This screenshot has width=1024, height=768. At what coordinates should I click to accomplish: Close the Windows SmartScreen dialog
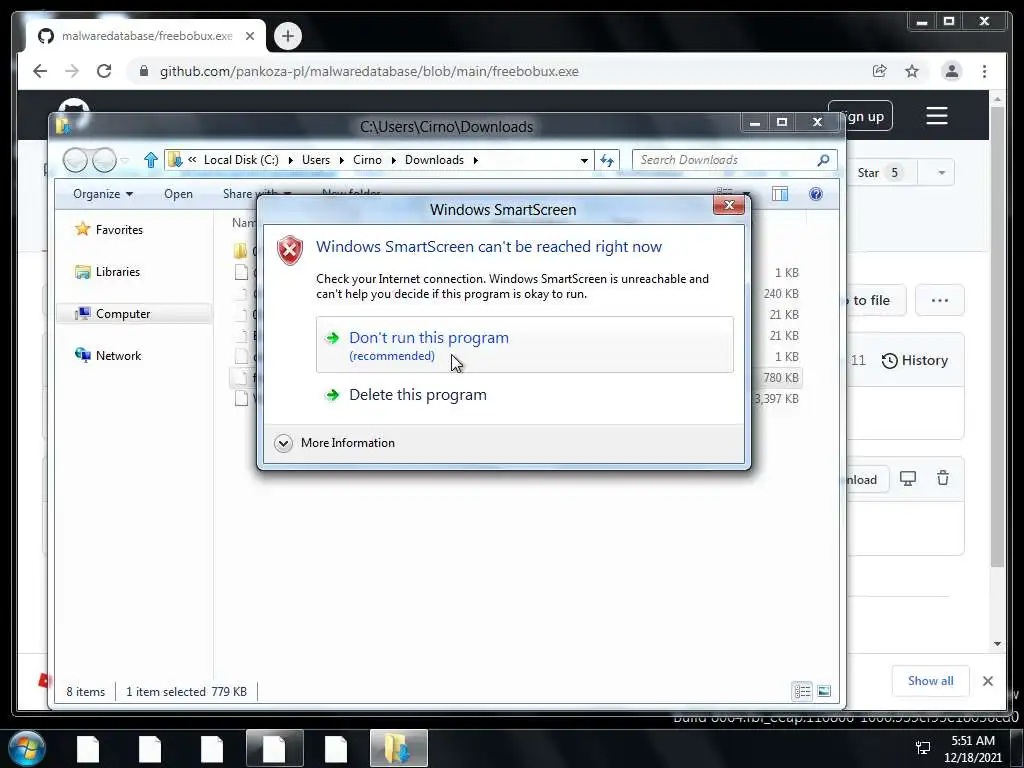click(x=729, y=205)
